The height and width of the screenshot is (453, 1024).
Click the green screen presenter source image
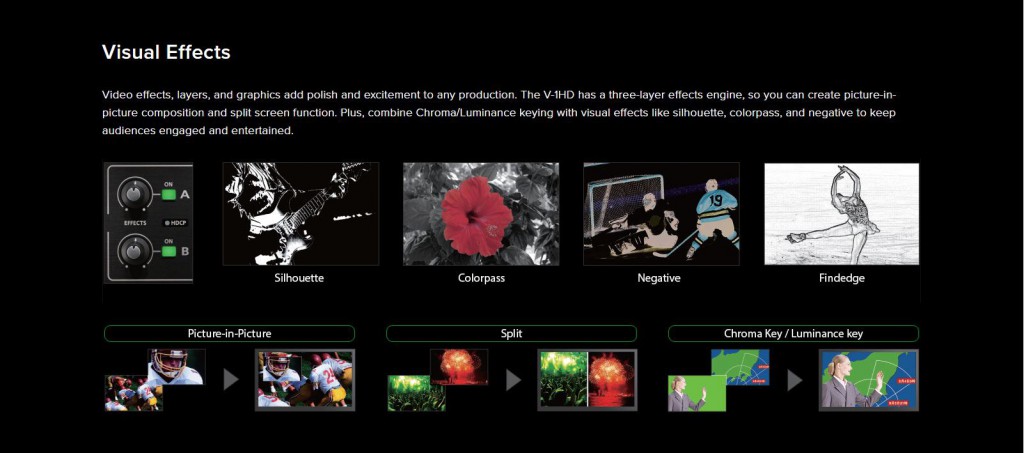(x=696, y=393)
